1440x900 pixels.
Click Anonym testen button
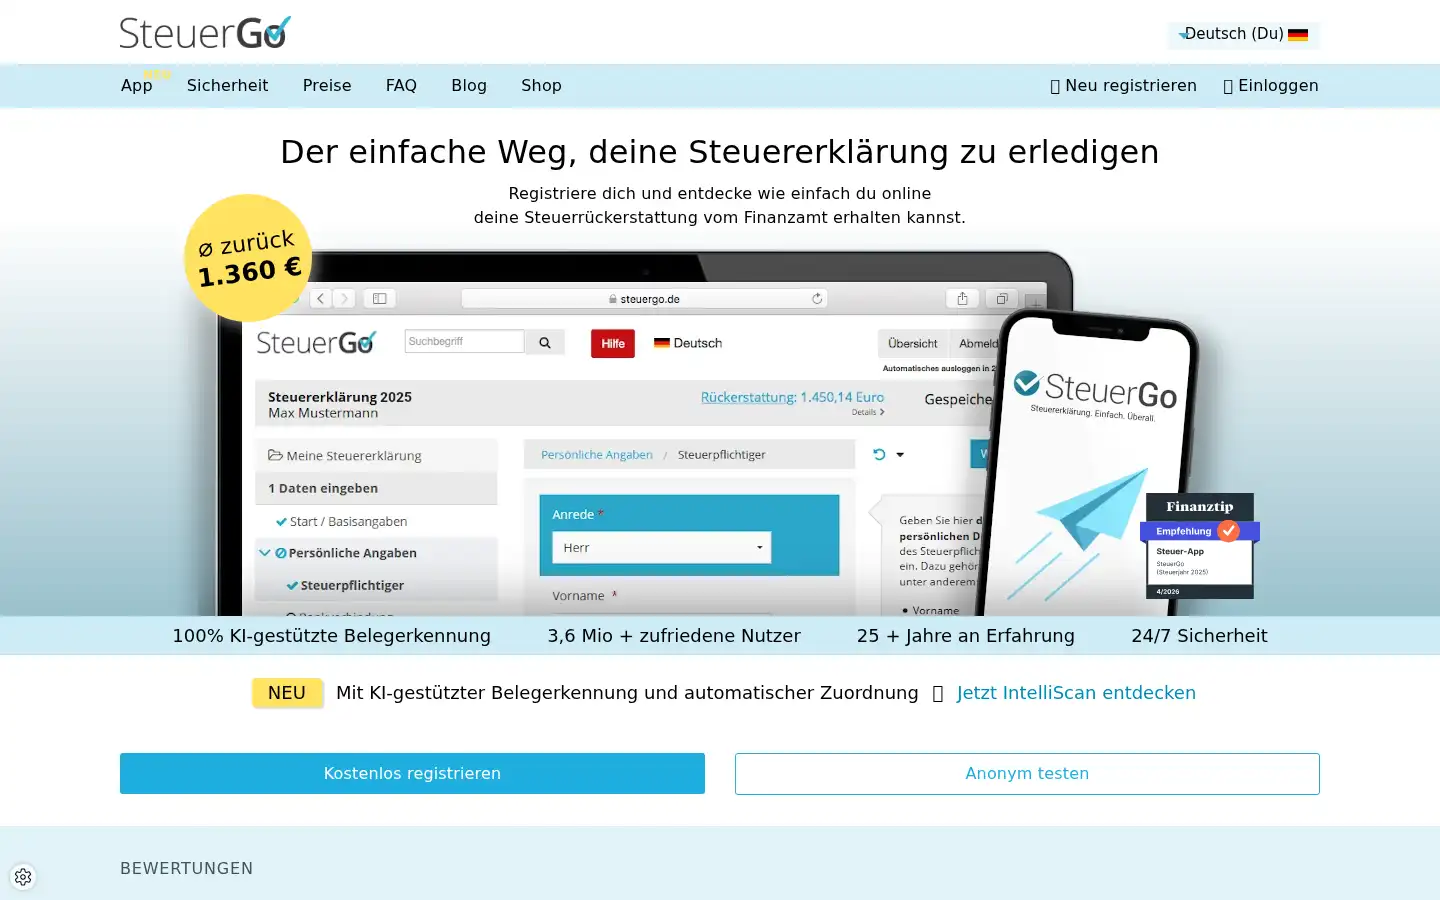[x=1027, y=774]
